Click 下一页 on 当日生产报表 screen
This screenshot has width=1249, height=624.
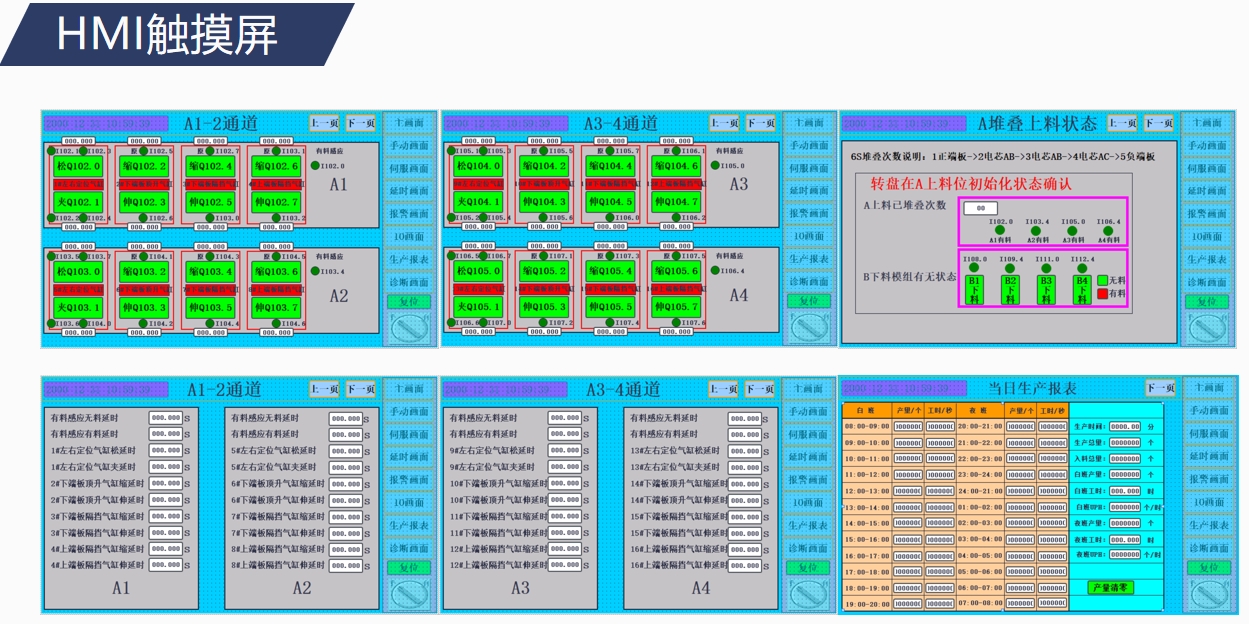click(1160, 388)
